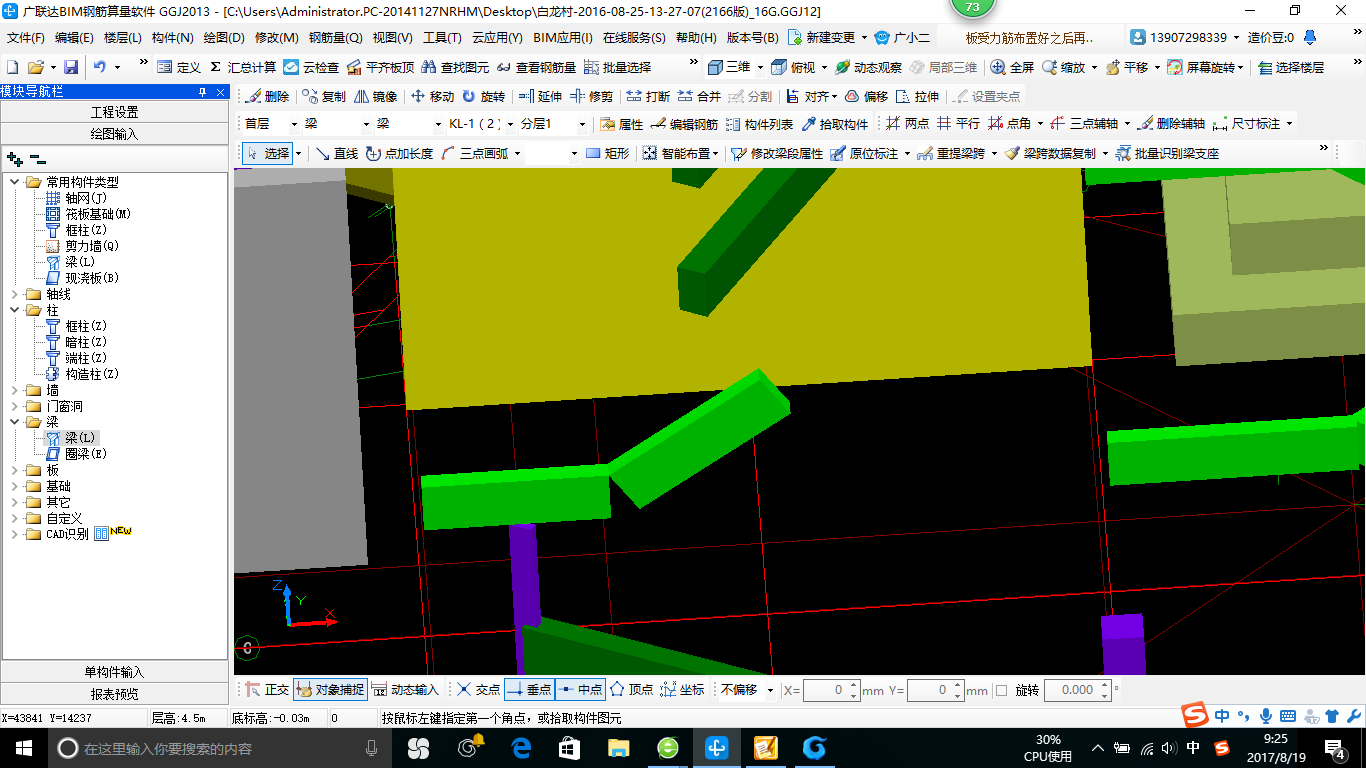Start 动态观察 dynamic orbit
This screenshot has width=1366, height=768.
(868, 67)
